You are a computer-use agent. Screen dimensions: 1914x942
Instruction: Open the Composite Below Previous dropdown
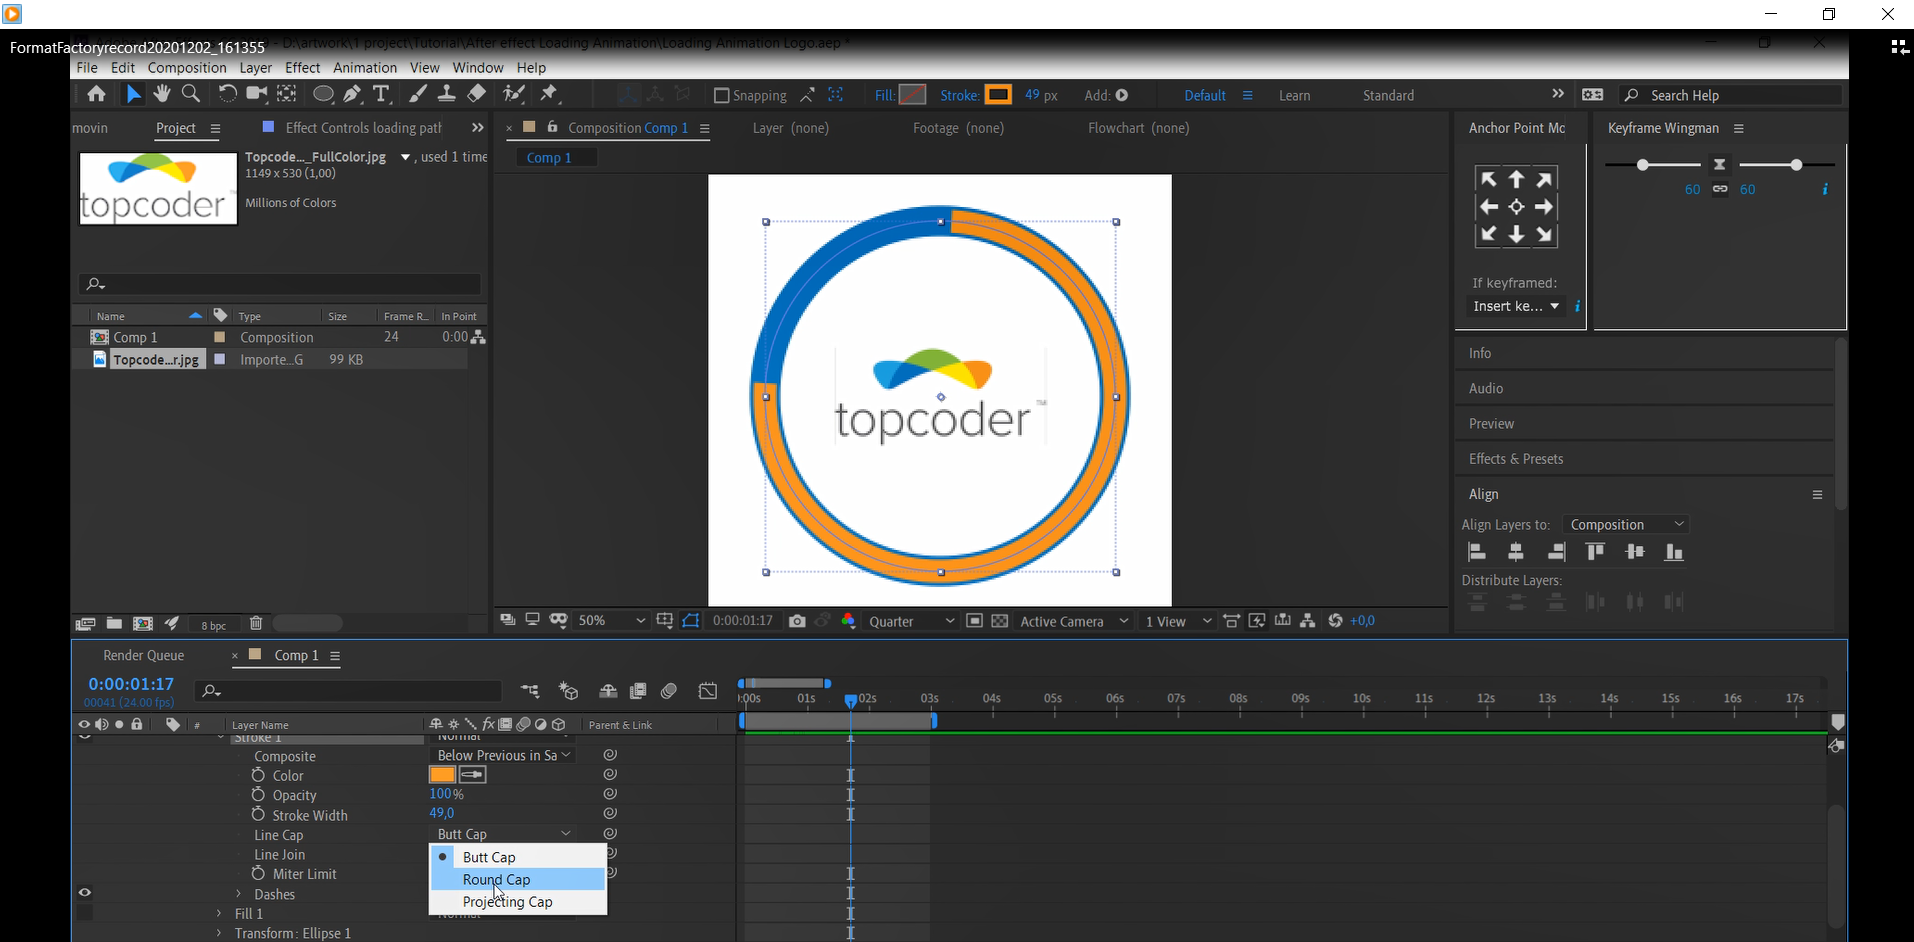[x=504, y=755]
